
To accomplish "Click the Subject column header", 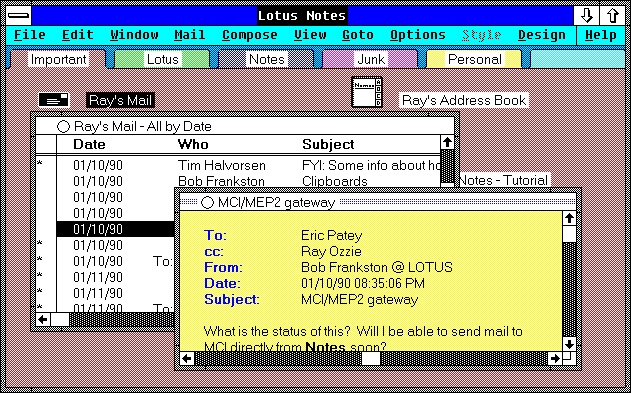I will click(x=328, y=144).
